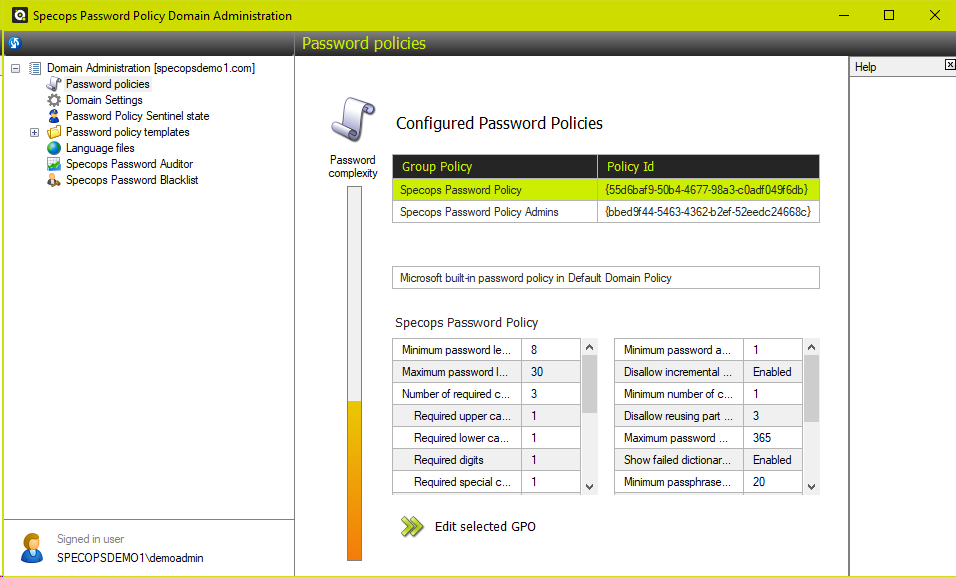956x577 pixels.
Task: Open Domain Settings from the tree
Action: coord(104,100)
